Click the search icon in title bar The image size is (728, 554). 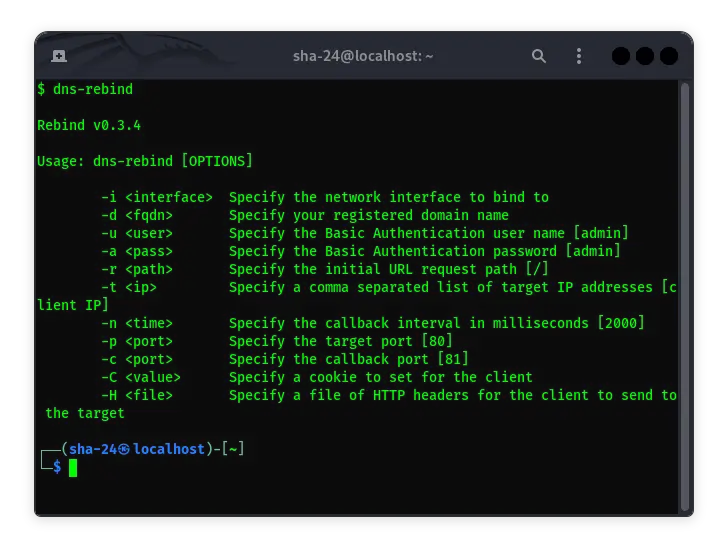pos(539,56)
